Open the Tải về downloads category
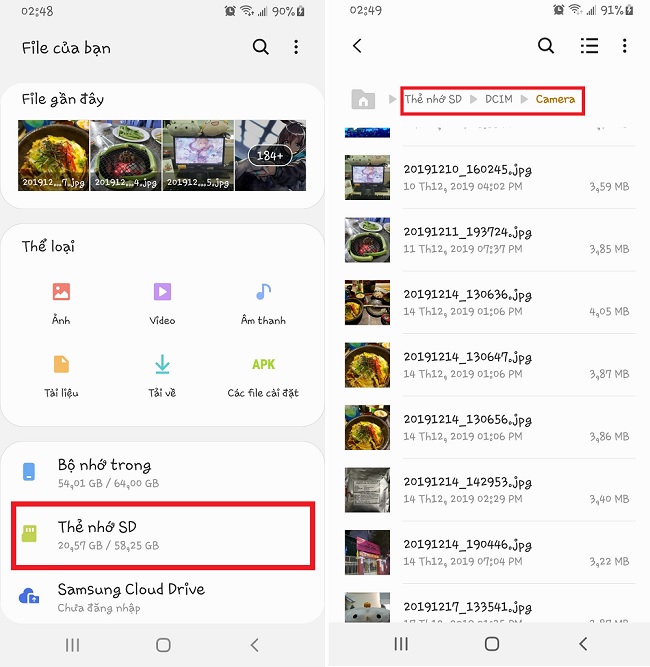The image size is (650, 667). pos(162,365)
